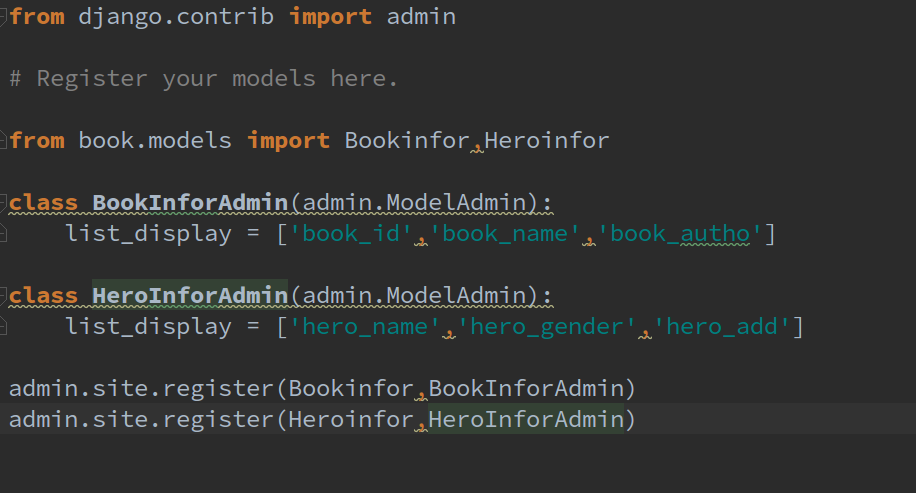Click class name 'HeroInforAdmin' in its definition
This screenshot has height=493, width=916.
coord(190,296)
